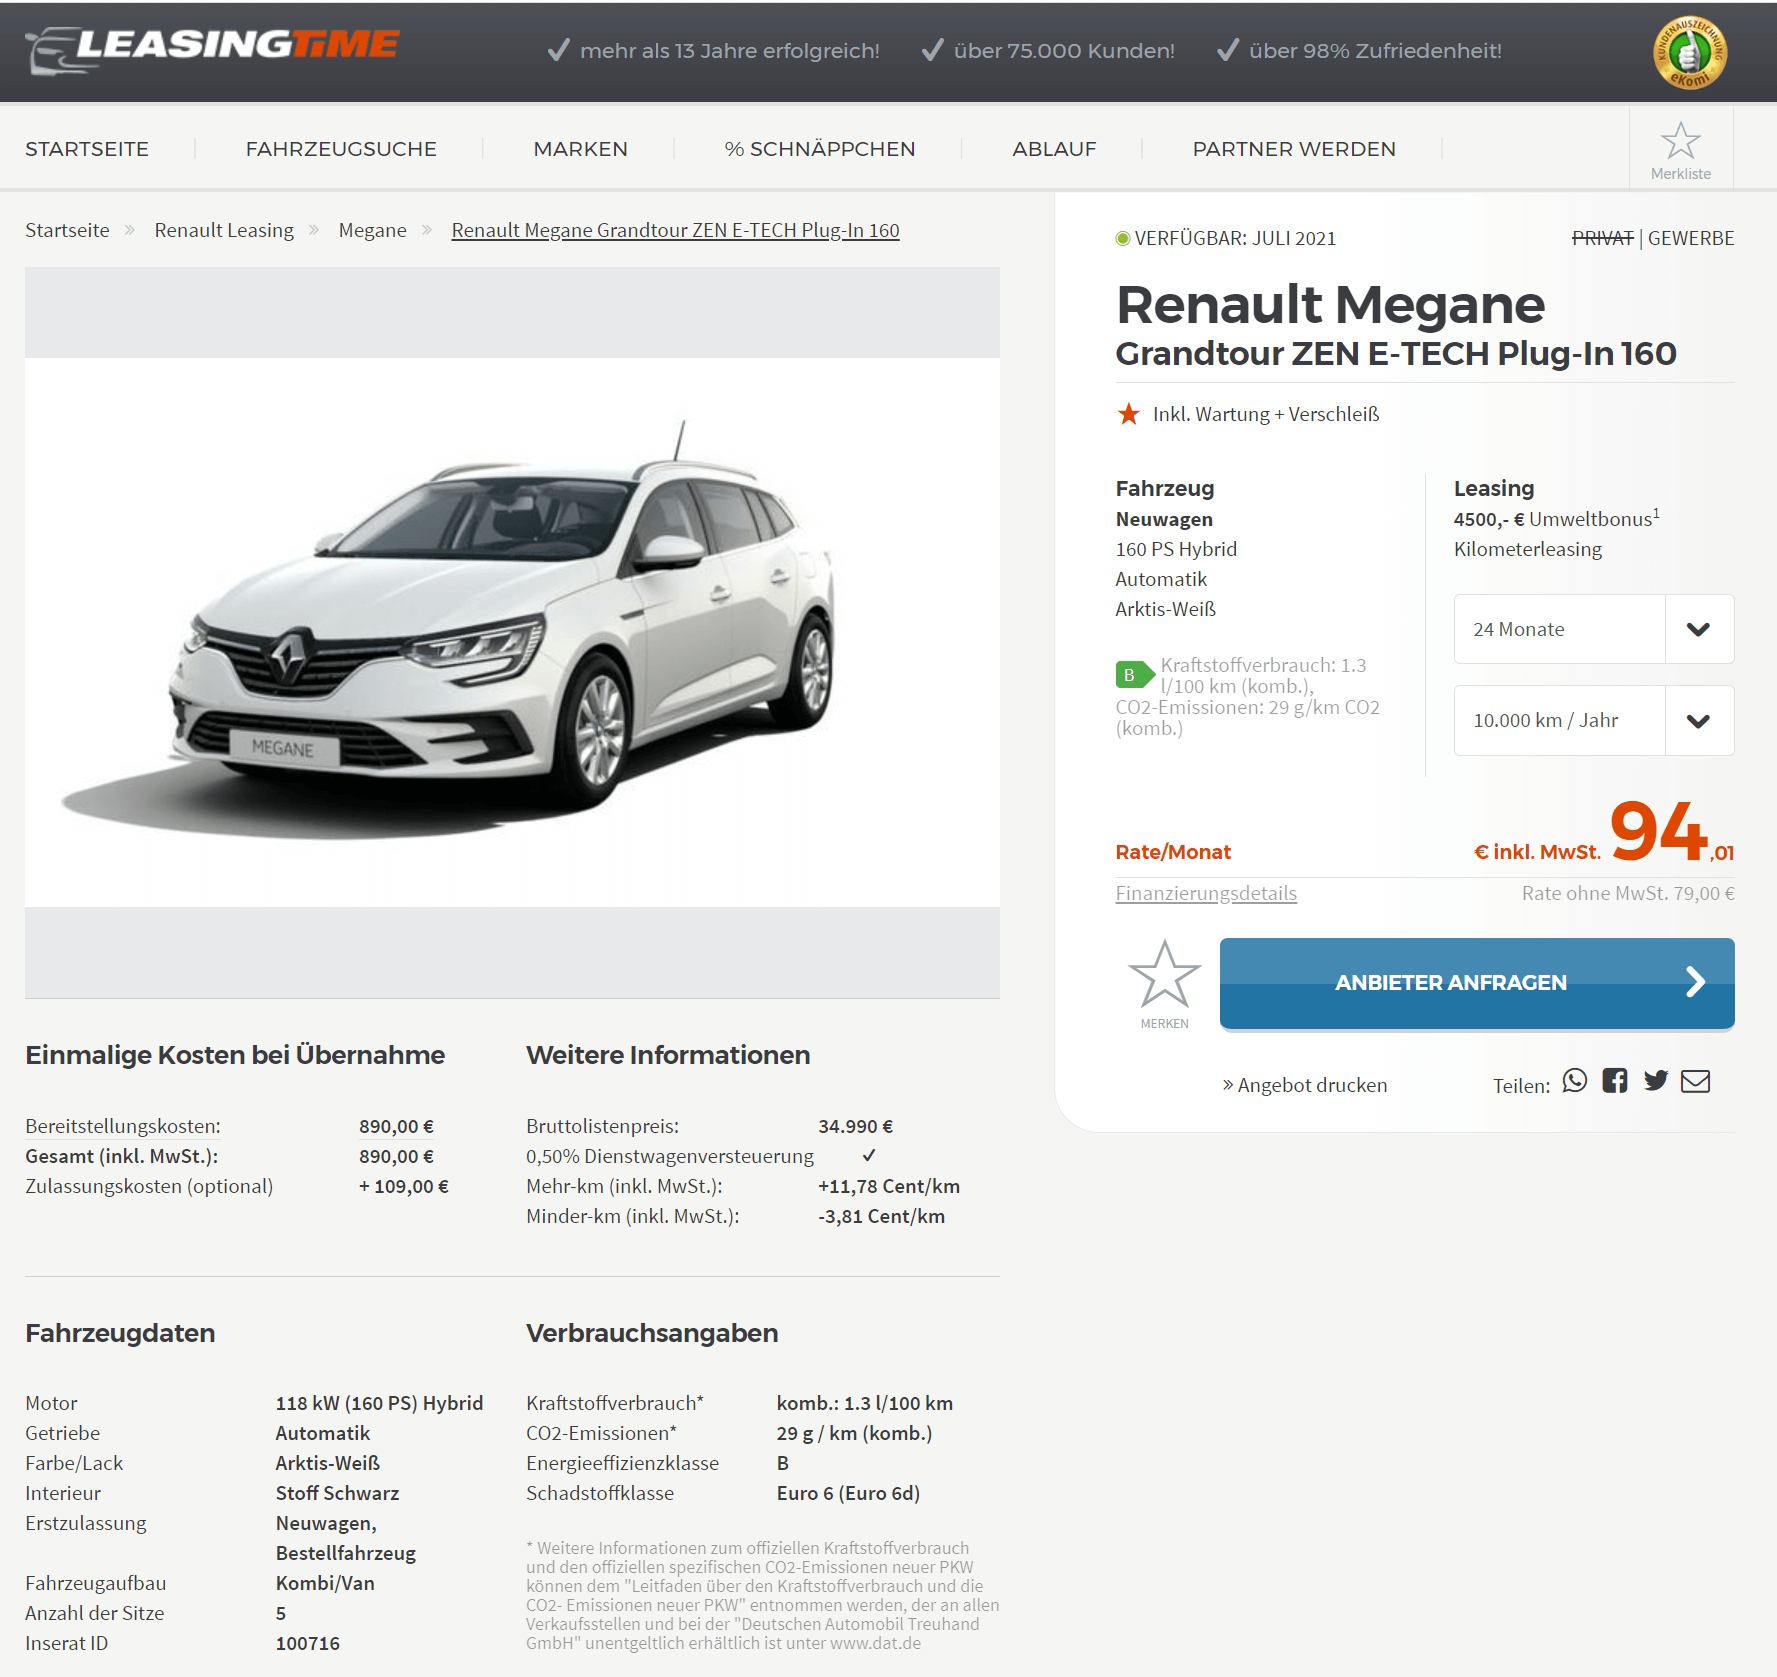Click Angebot drucken link
1777x1677 pixels.
[x=1305, y=1085]
